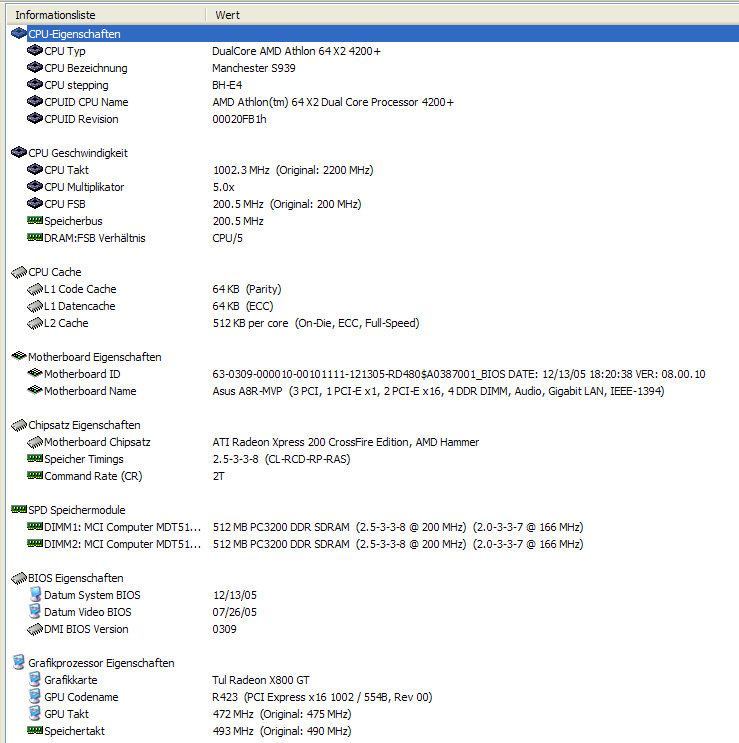Click value '00020FB1h'
This screenshot has height=743, width=739.
(239, 119)
